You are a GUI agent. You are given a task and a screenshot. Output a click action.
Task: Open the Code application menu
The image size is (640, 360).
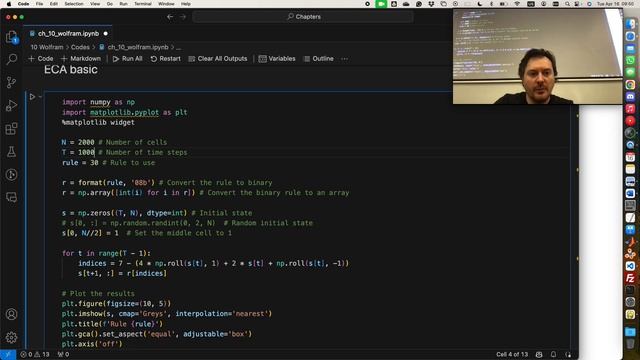pyautogui.click(x=23, y=4)
